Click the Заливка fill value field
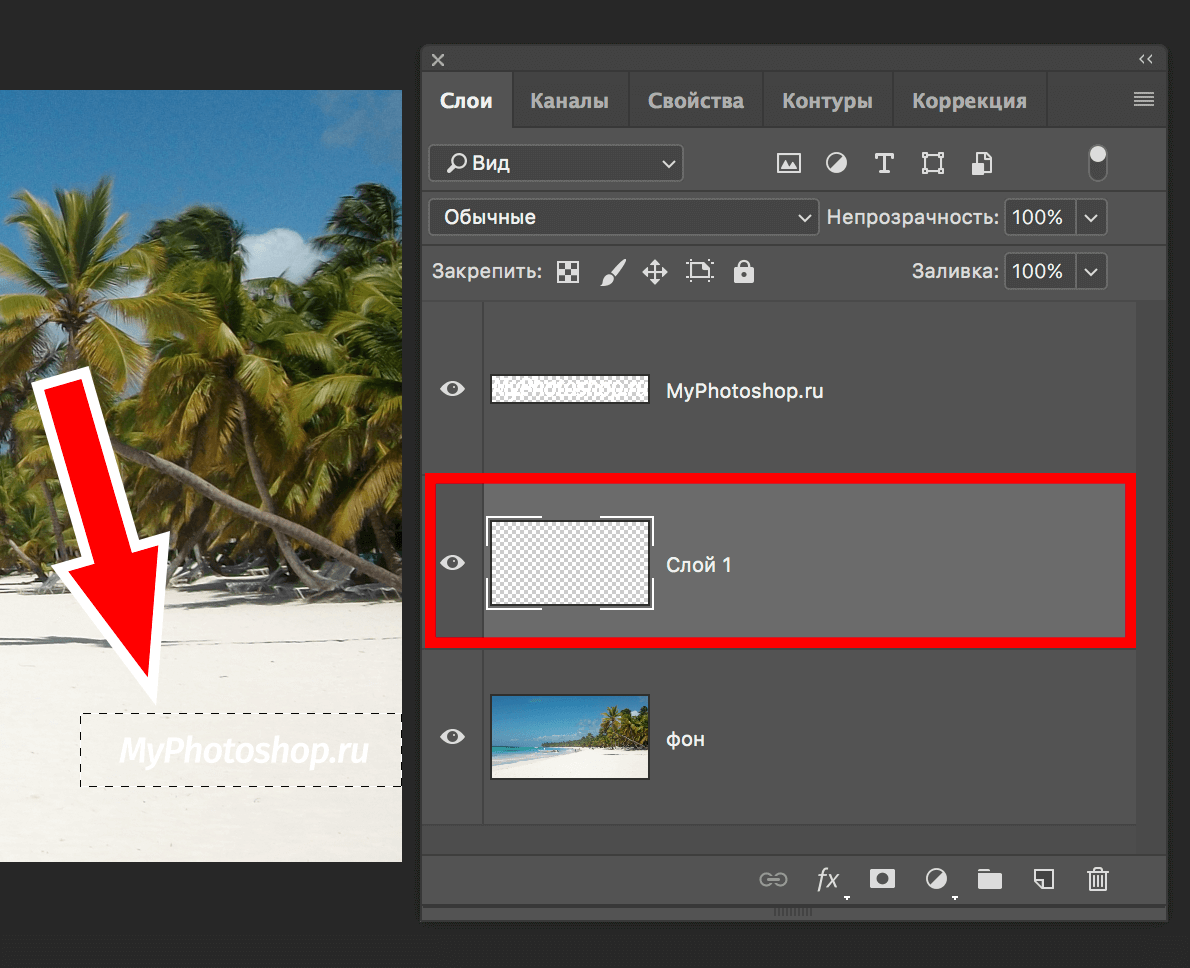This screenshot has height=968, width=1190. point(1038,271)
